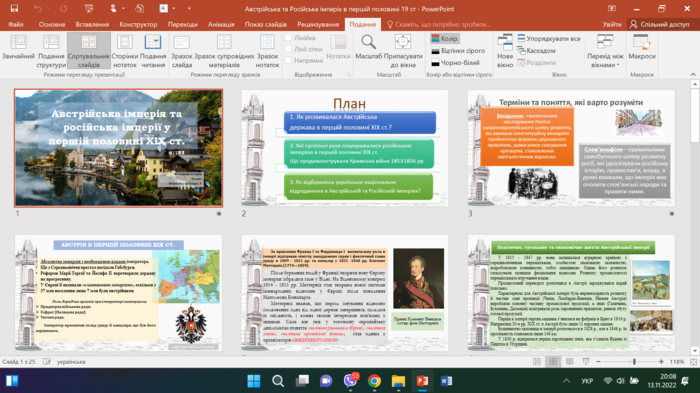Image resolution: width=700 pixels, height=393 pixels.
Task: Open the Zoom dialog (Масштаб)
Action: pyautogui.click(x=368, y=47)
